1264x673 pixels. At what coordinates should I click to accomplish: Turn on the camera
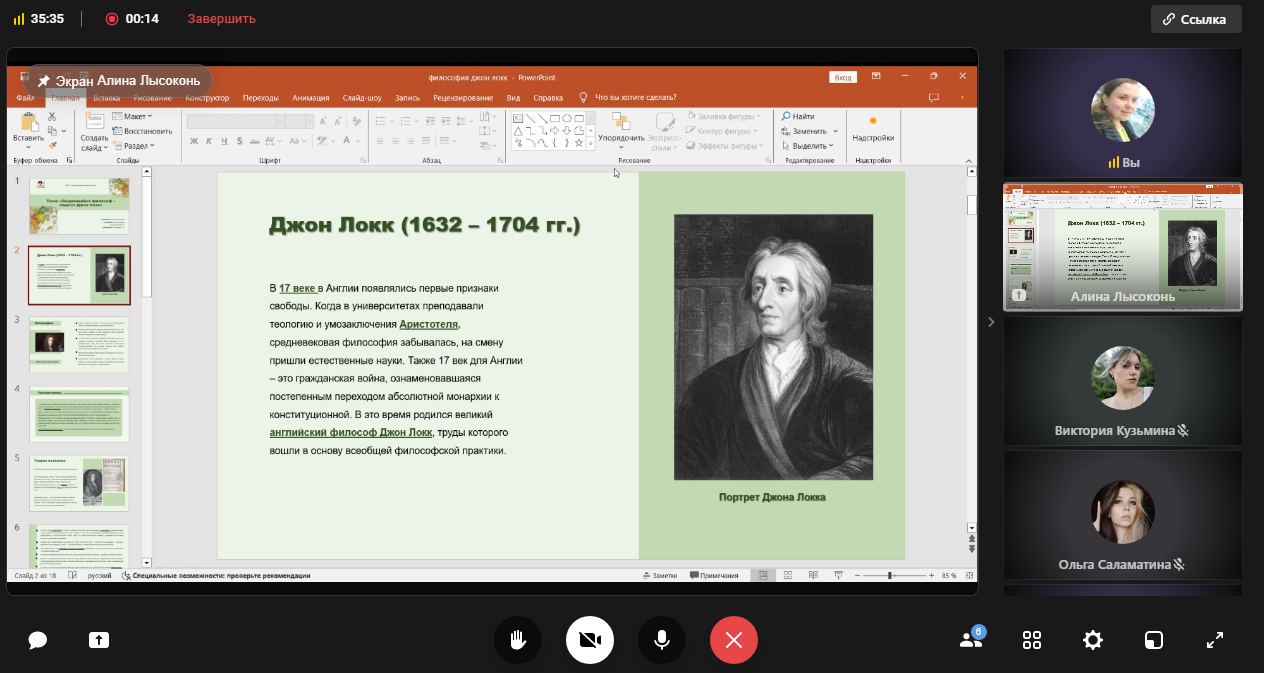[x=590, y=640]
